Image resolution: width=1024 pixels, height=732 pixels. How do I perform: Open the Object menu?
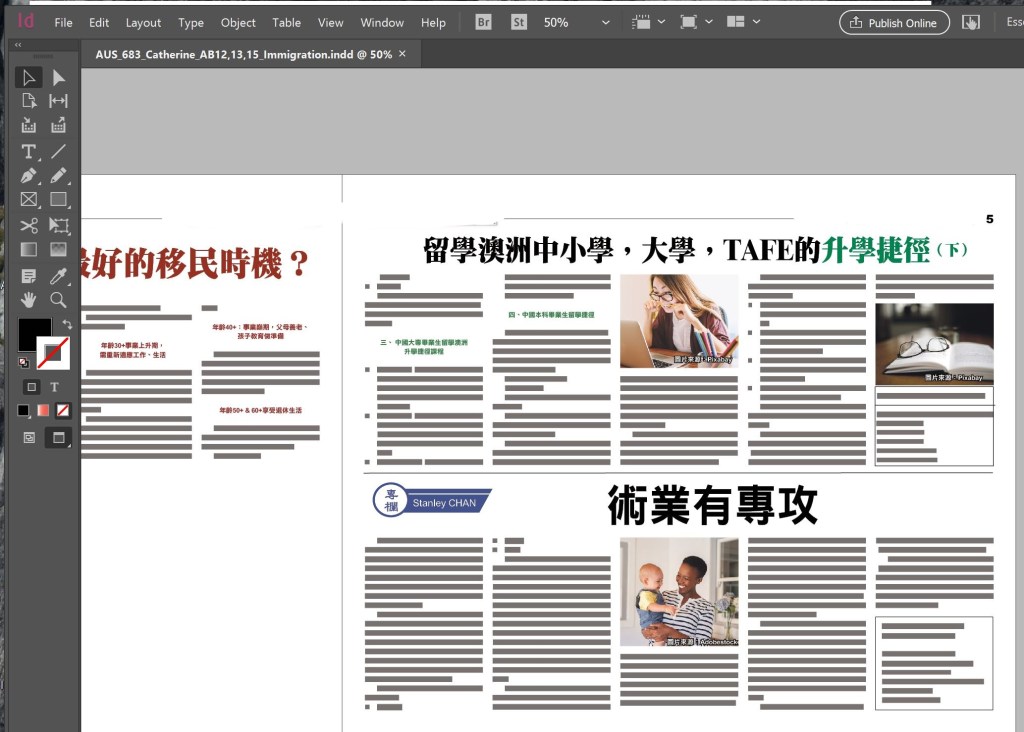pos(238,22)
